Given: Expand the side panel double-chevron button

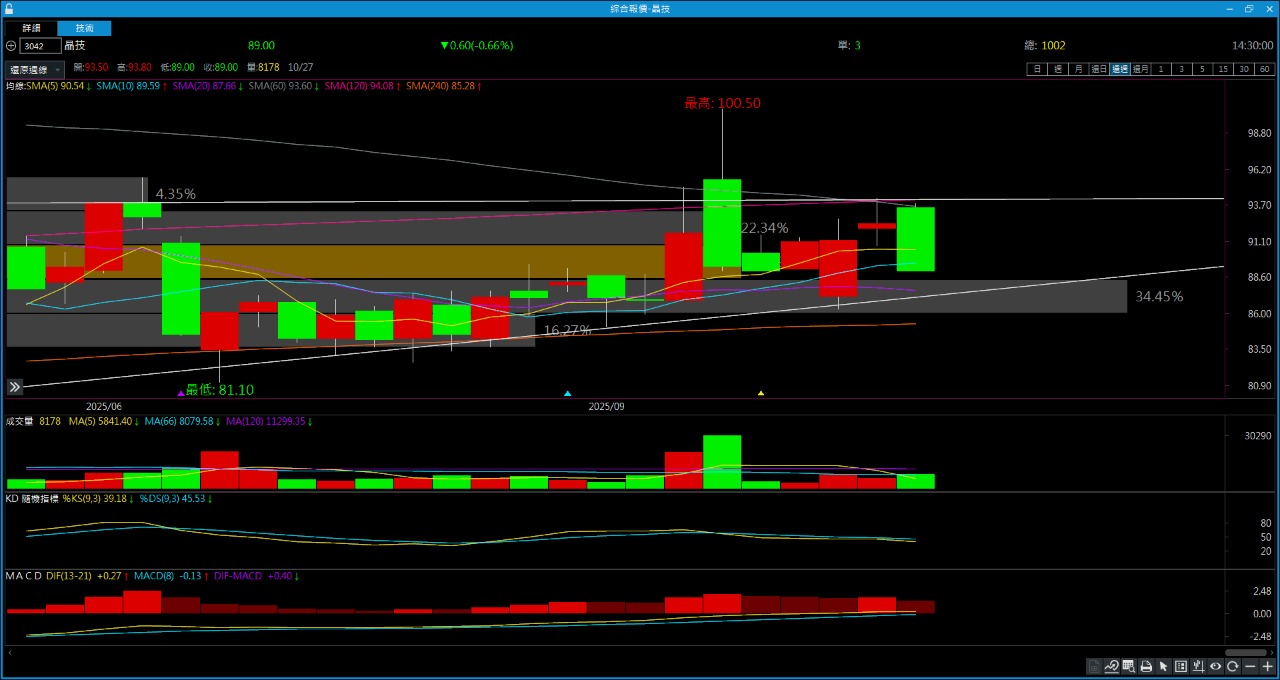Looking at the screenshot, I should [x=15, y=387].
